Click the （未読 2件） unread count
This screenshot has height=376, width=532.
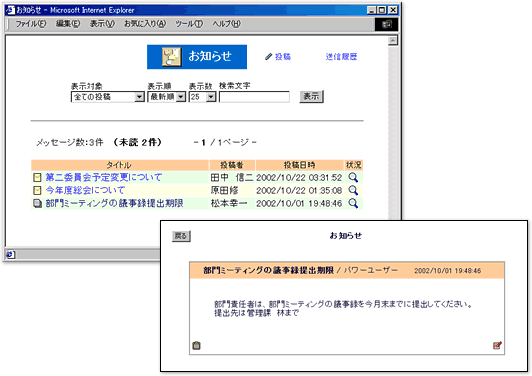pyautogui.click(x=138, y=142)
